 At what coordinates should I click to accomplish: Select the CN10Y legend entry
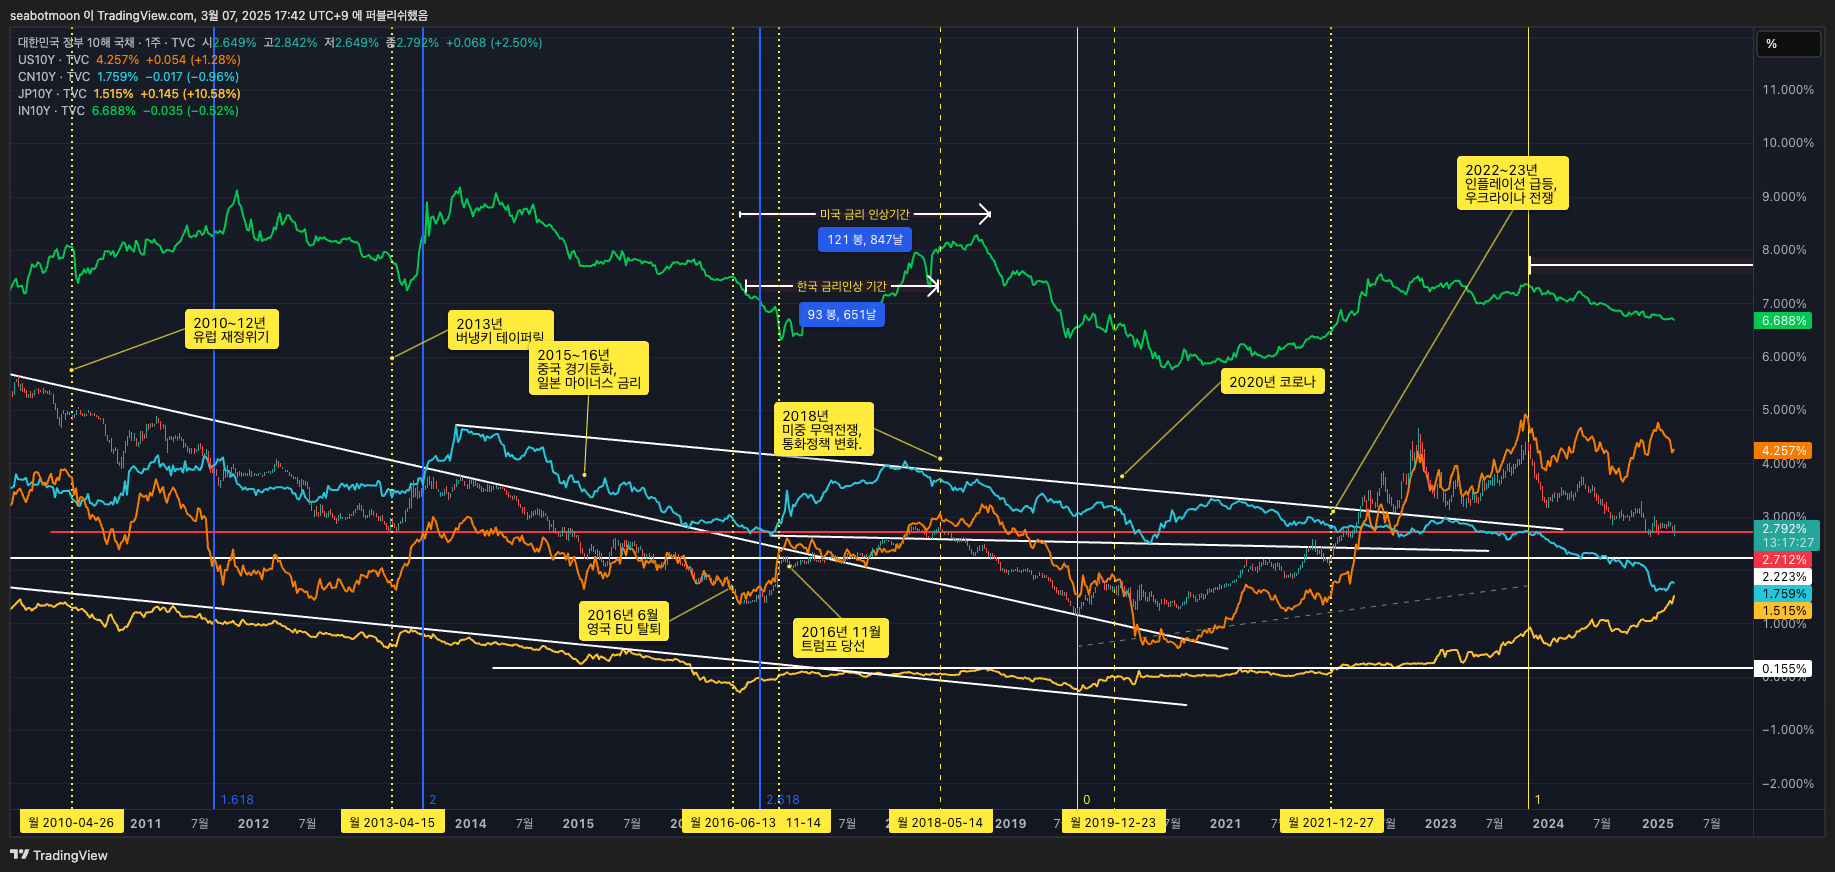pos(54,77)
